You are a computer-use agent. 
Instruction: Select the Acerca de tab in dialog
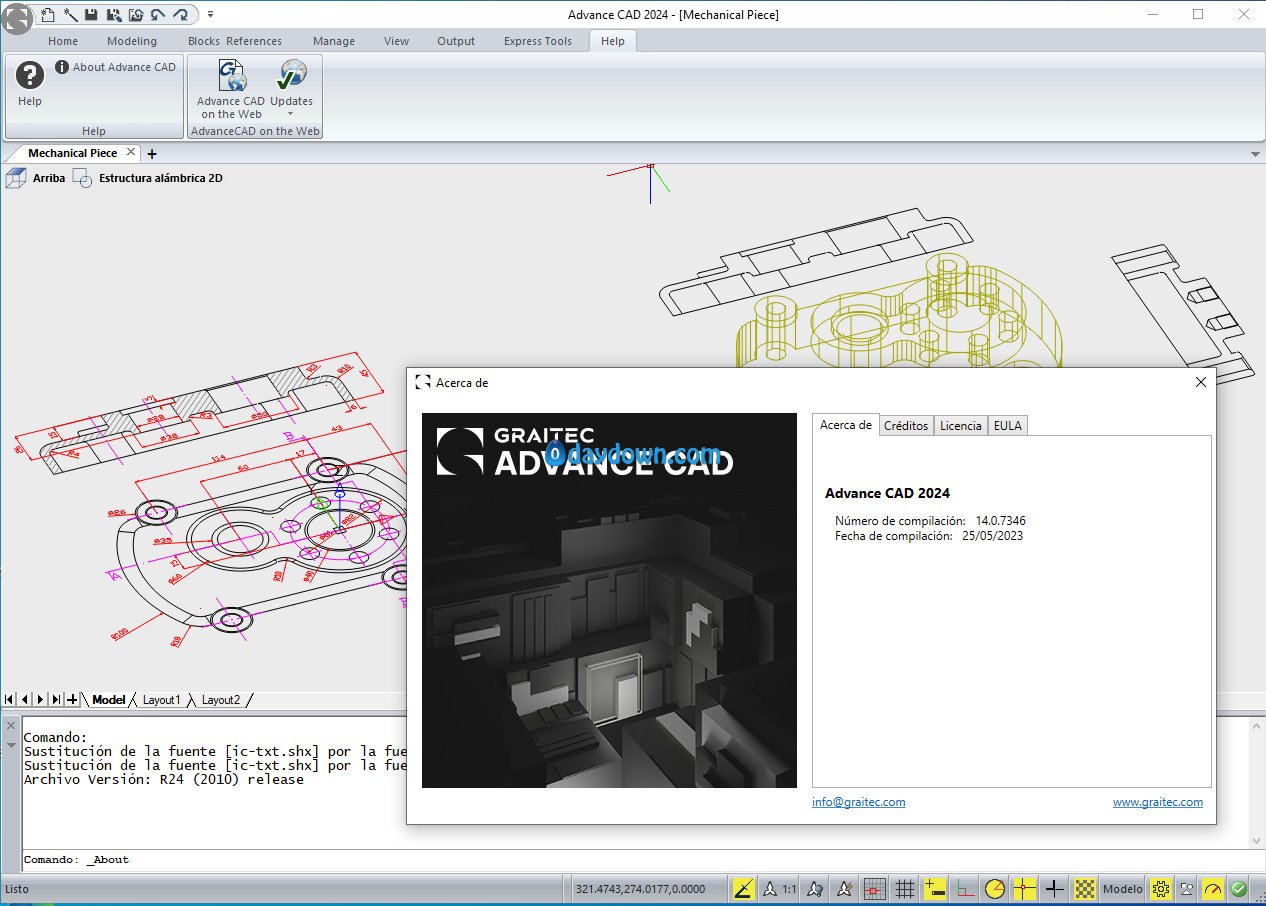[846, 425]
